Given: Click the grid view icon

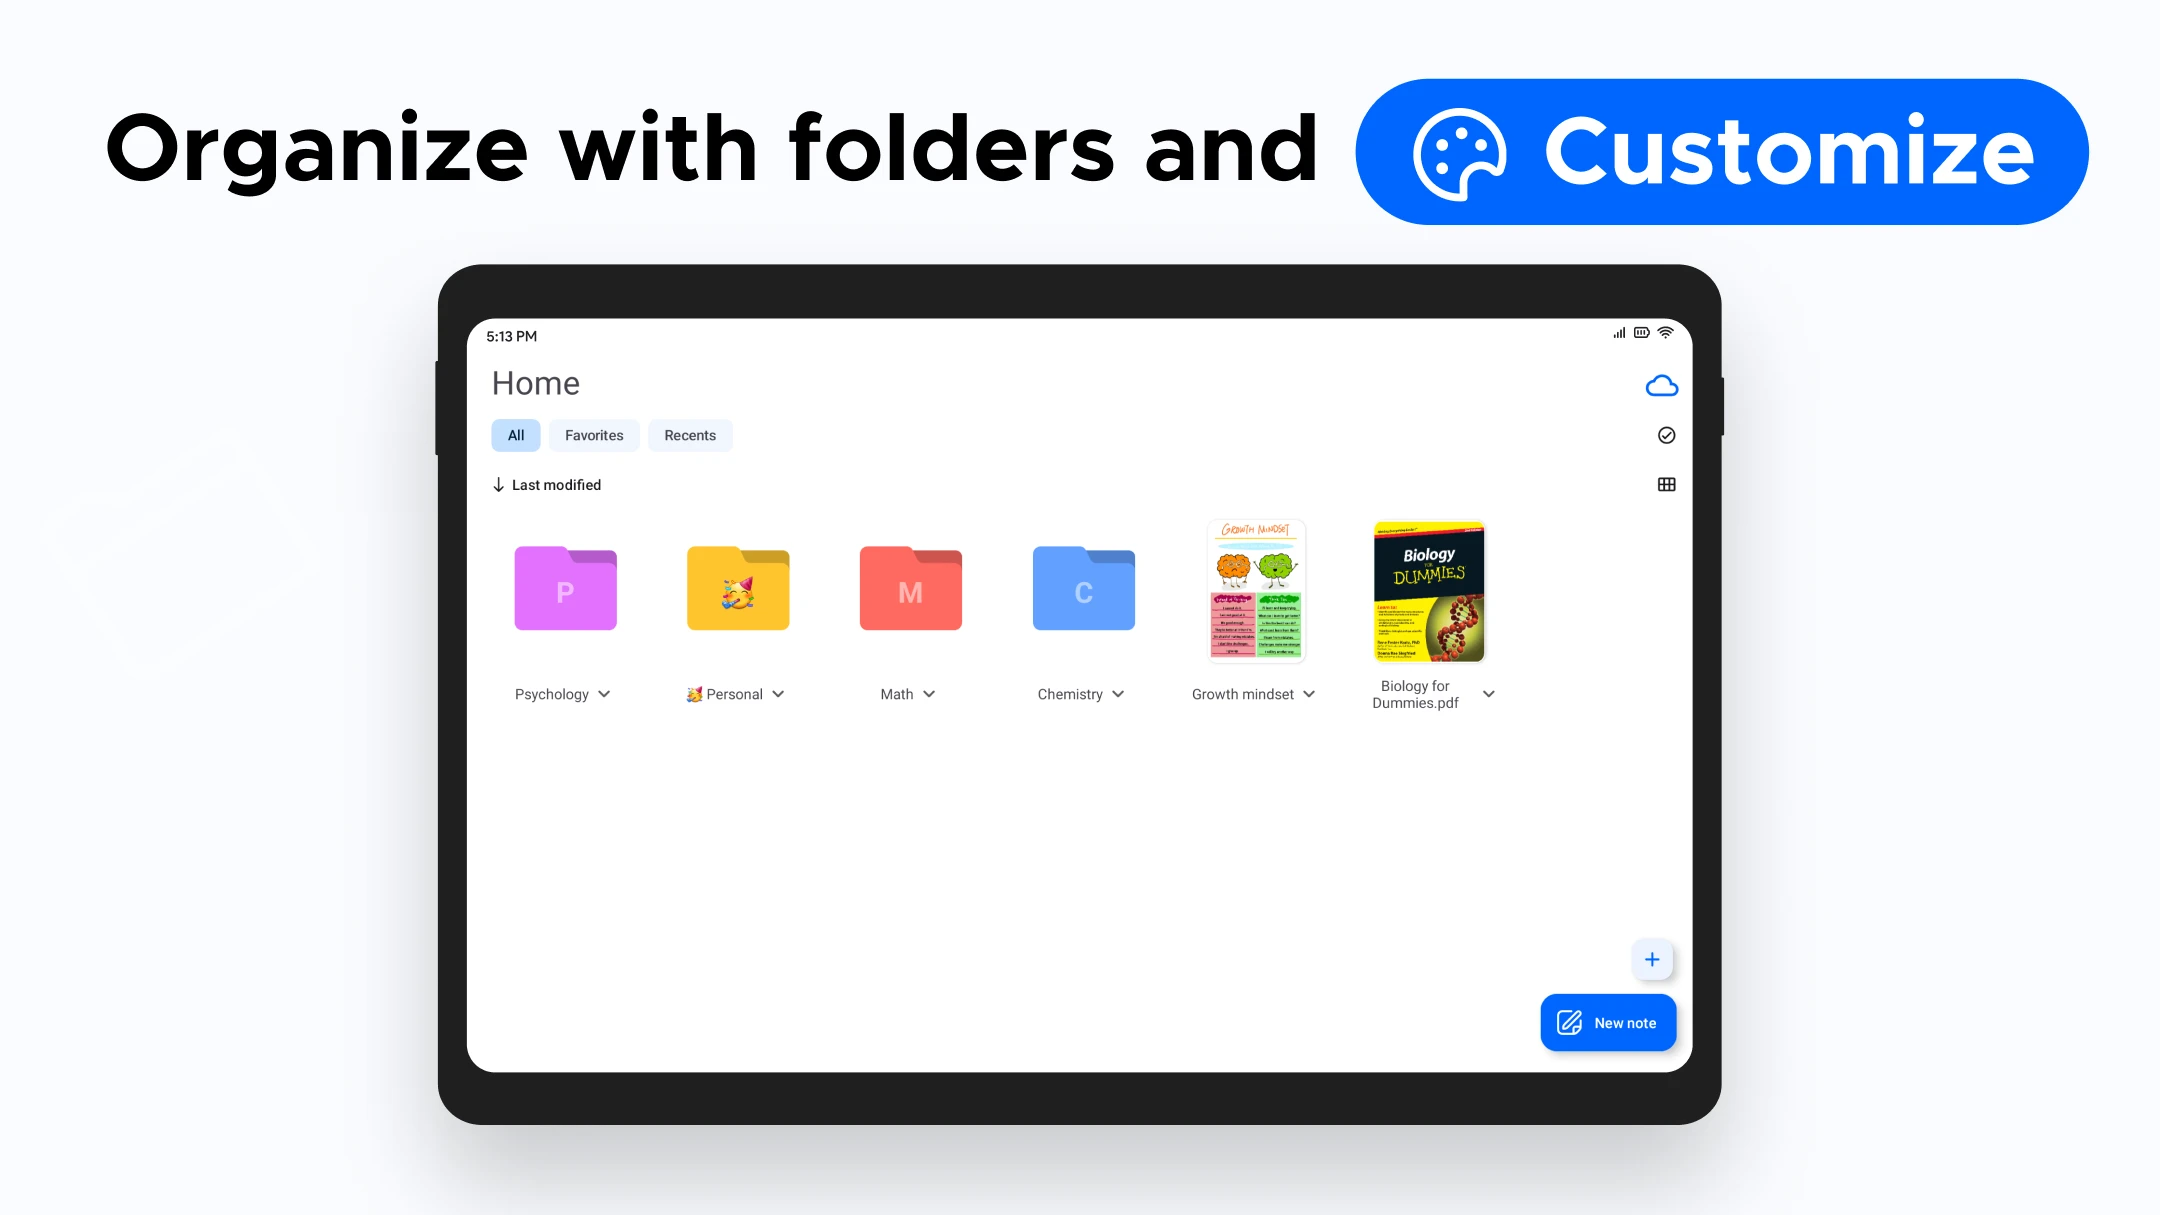Looking at the screenshot, I should 1666,484.
